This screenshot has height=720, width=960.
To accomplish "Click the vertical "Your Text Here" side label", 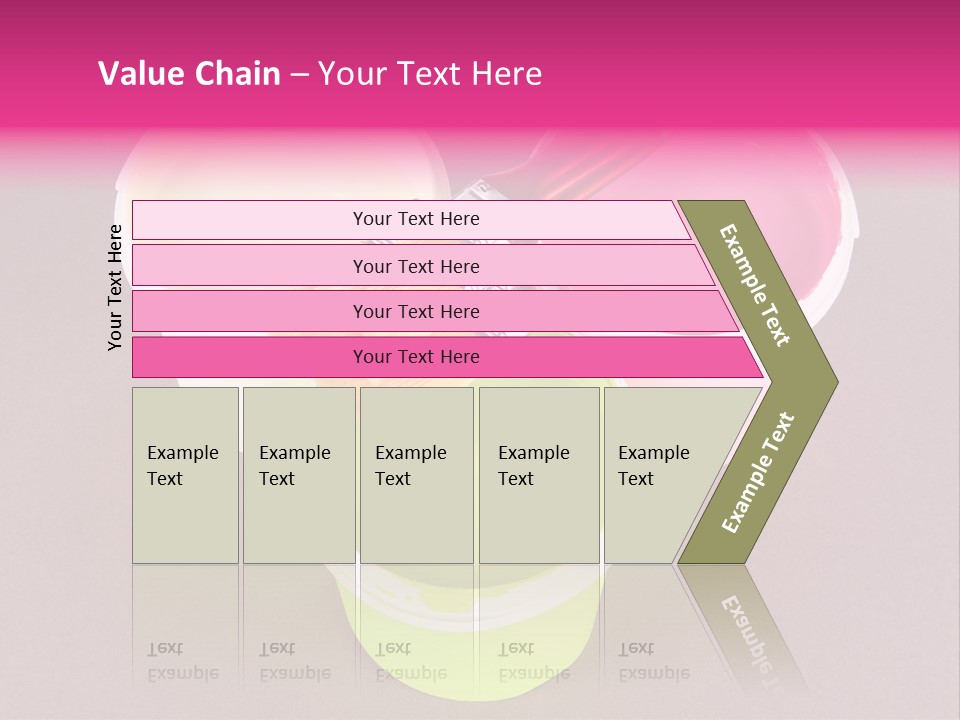I will point(115,287).
